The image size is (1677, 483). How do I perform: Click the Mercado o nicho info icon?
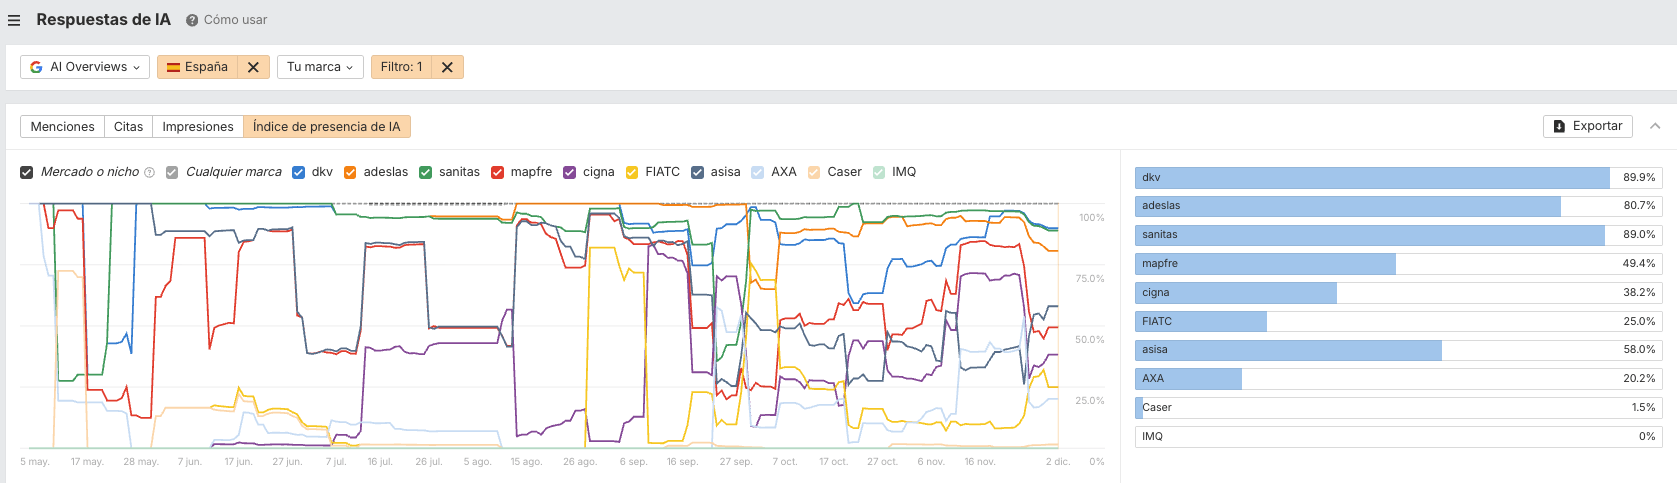150,172
